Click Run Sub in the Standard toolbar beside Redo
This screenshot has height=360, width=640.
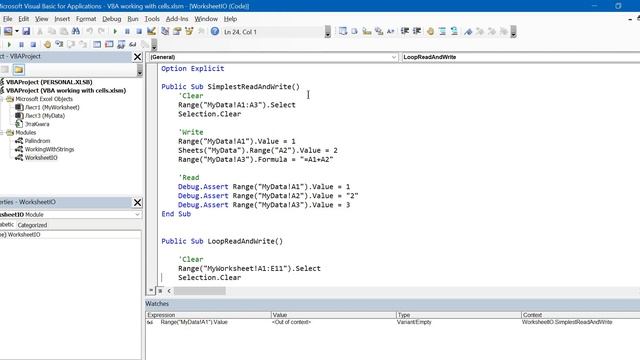coord(115,31)
